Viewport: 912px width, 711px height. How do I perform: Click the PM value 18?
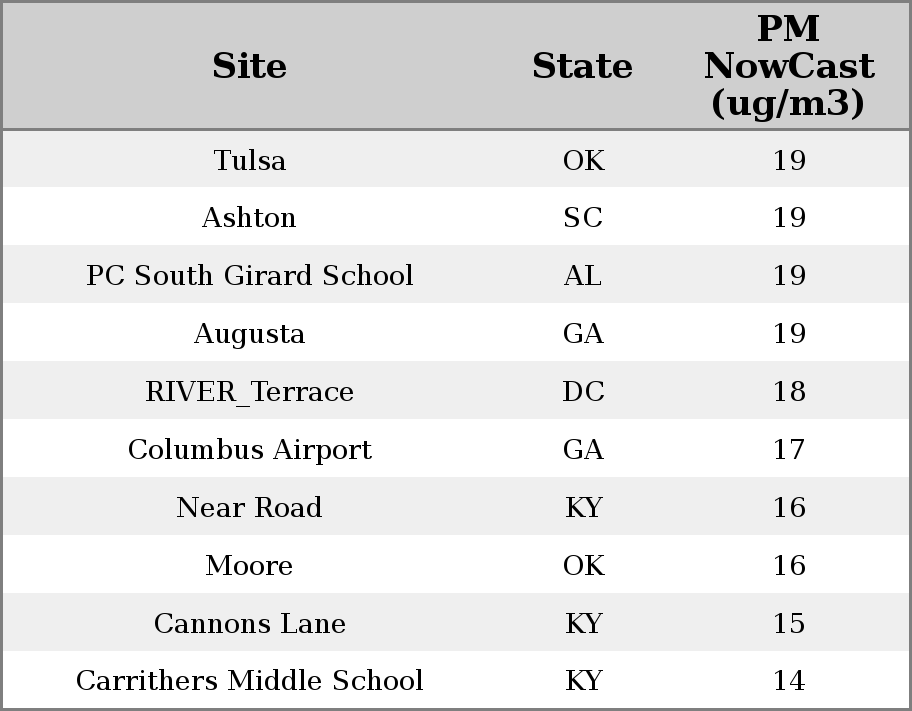click(x=789, y=392)
